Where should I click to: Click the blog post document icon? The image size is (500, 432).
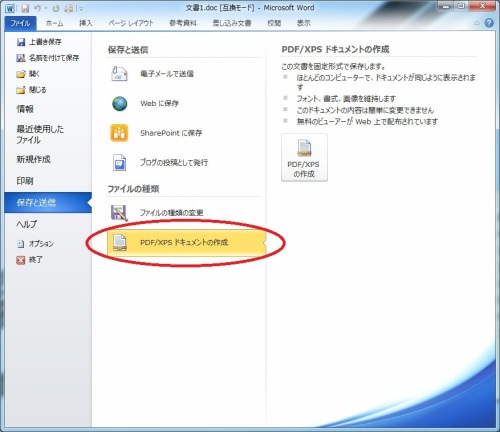[119, 163]
